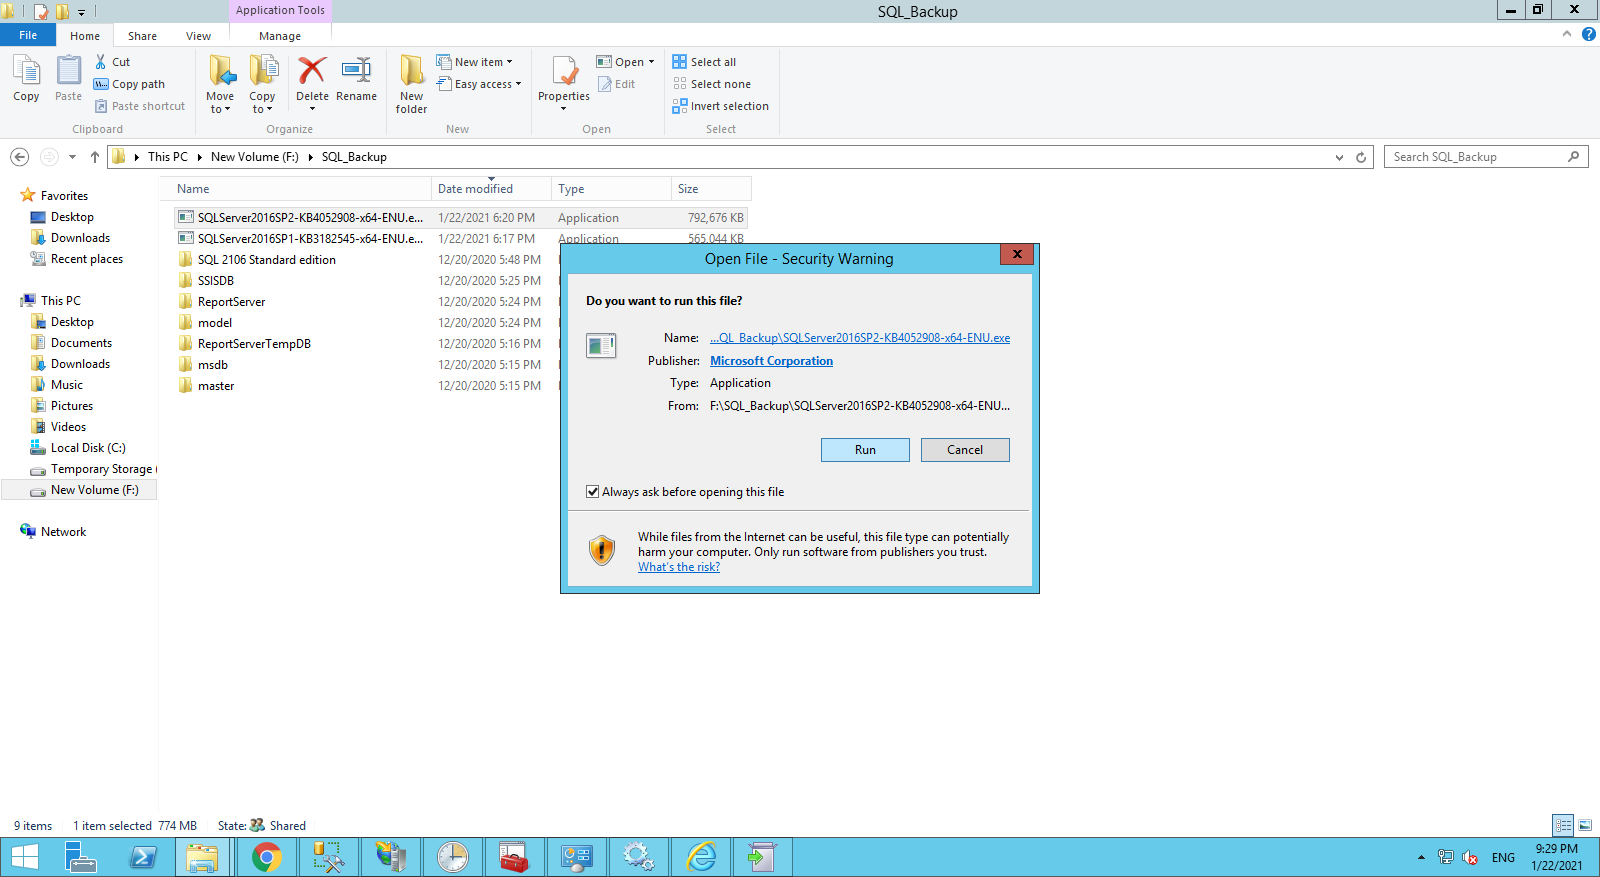Switch to the Manage ribbon tab
Viewport: 1600px width, 877px height.
(280, 36)
